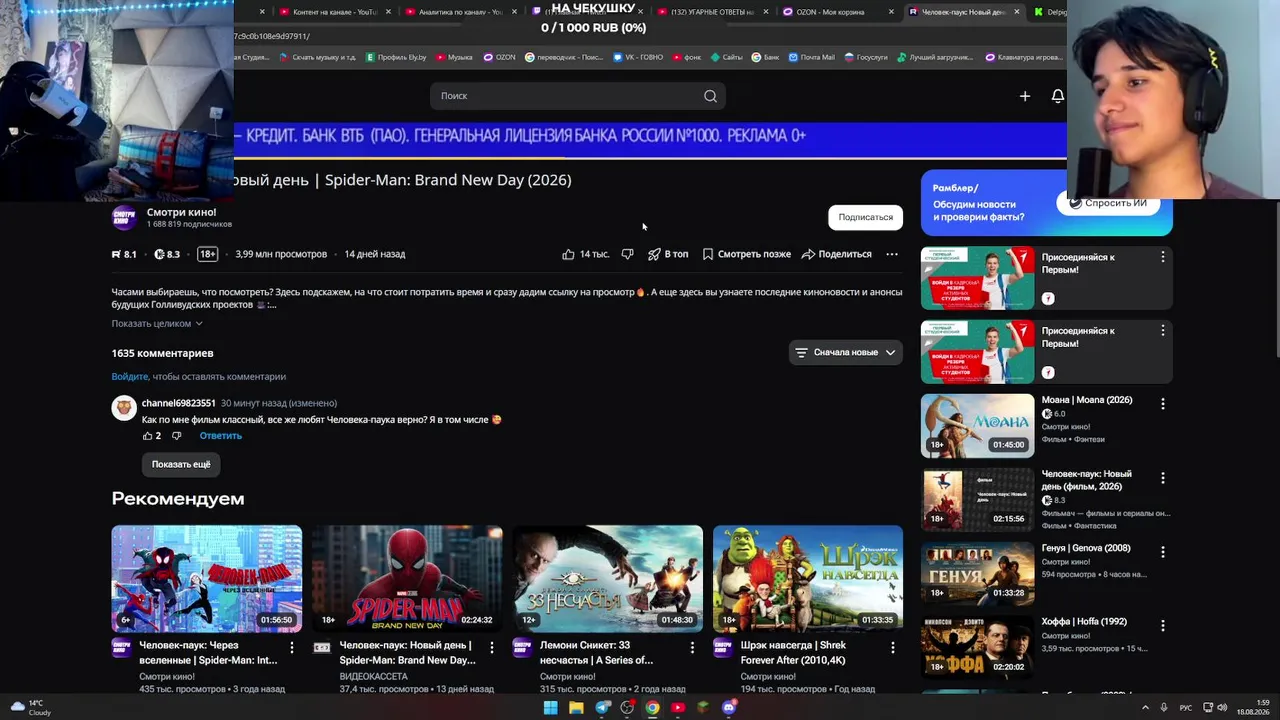Screen dimensions: 1280x720
Task: Open options menu for Шрэк навсегда card
Action: 892,648
